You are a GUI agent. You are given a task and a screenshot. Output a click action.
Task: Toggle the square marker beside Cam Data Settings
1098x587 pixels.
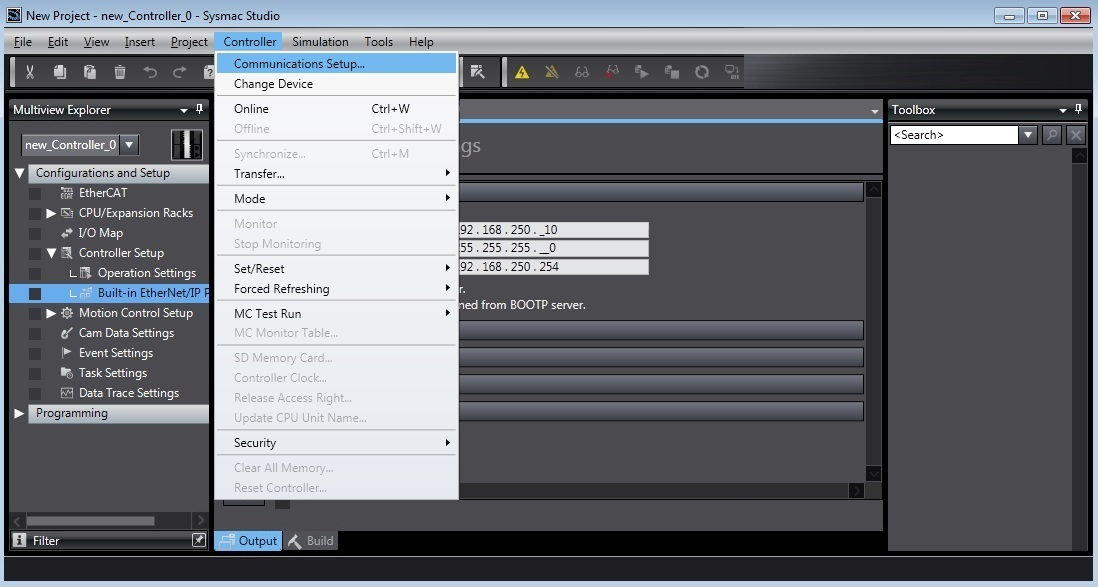[x=34, y=333]
